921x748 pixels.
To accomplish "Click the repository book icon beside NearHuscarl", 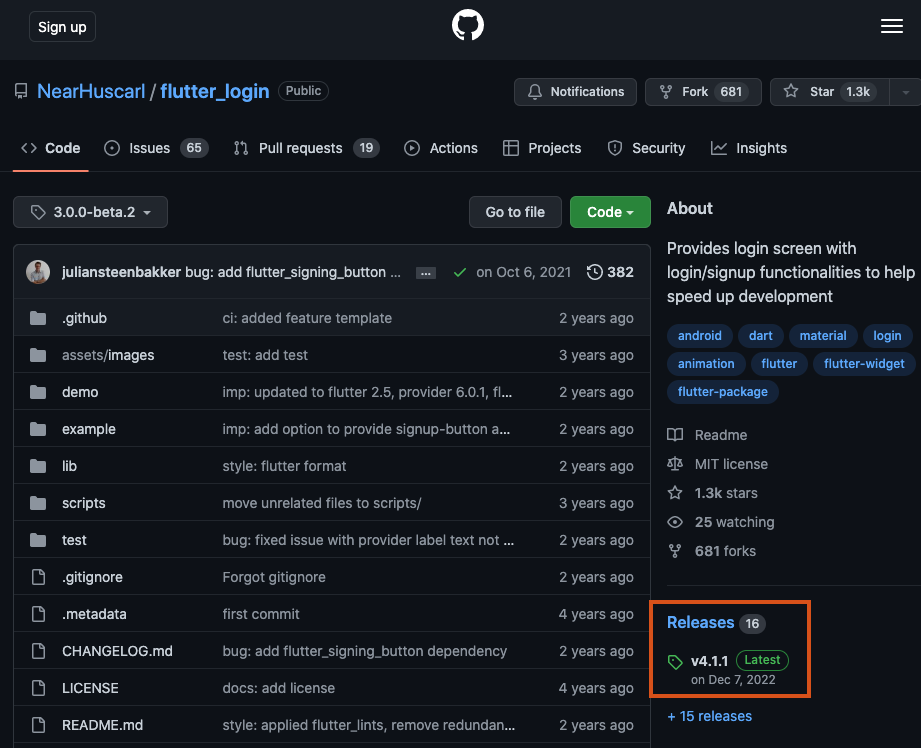I will click(x=21, y=91).
